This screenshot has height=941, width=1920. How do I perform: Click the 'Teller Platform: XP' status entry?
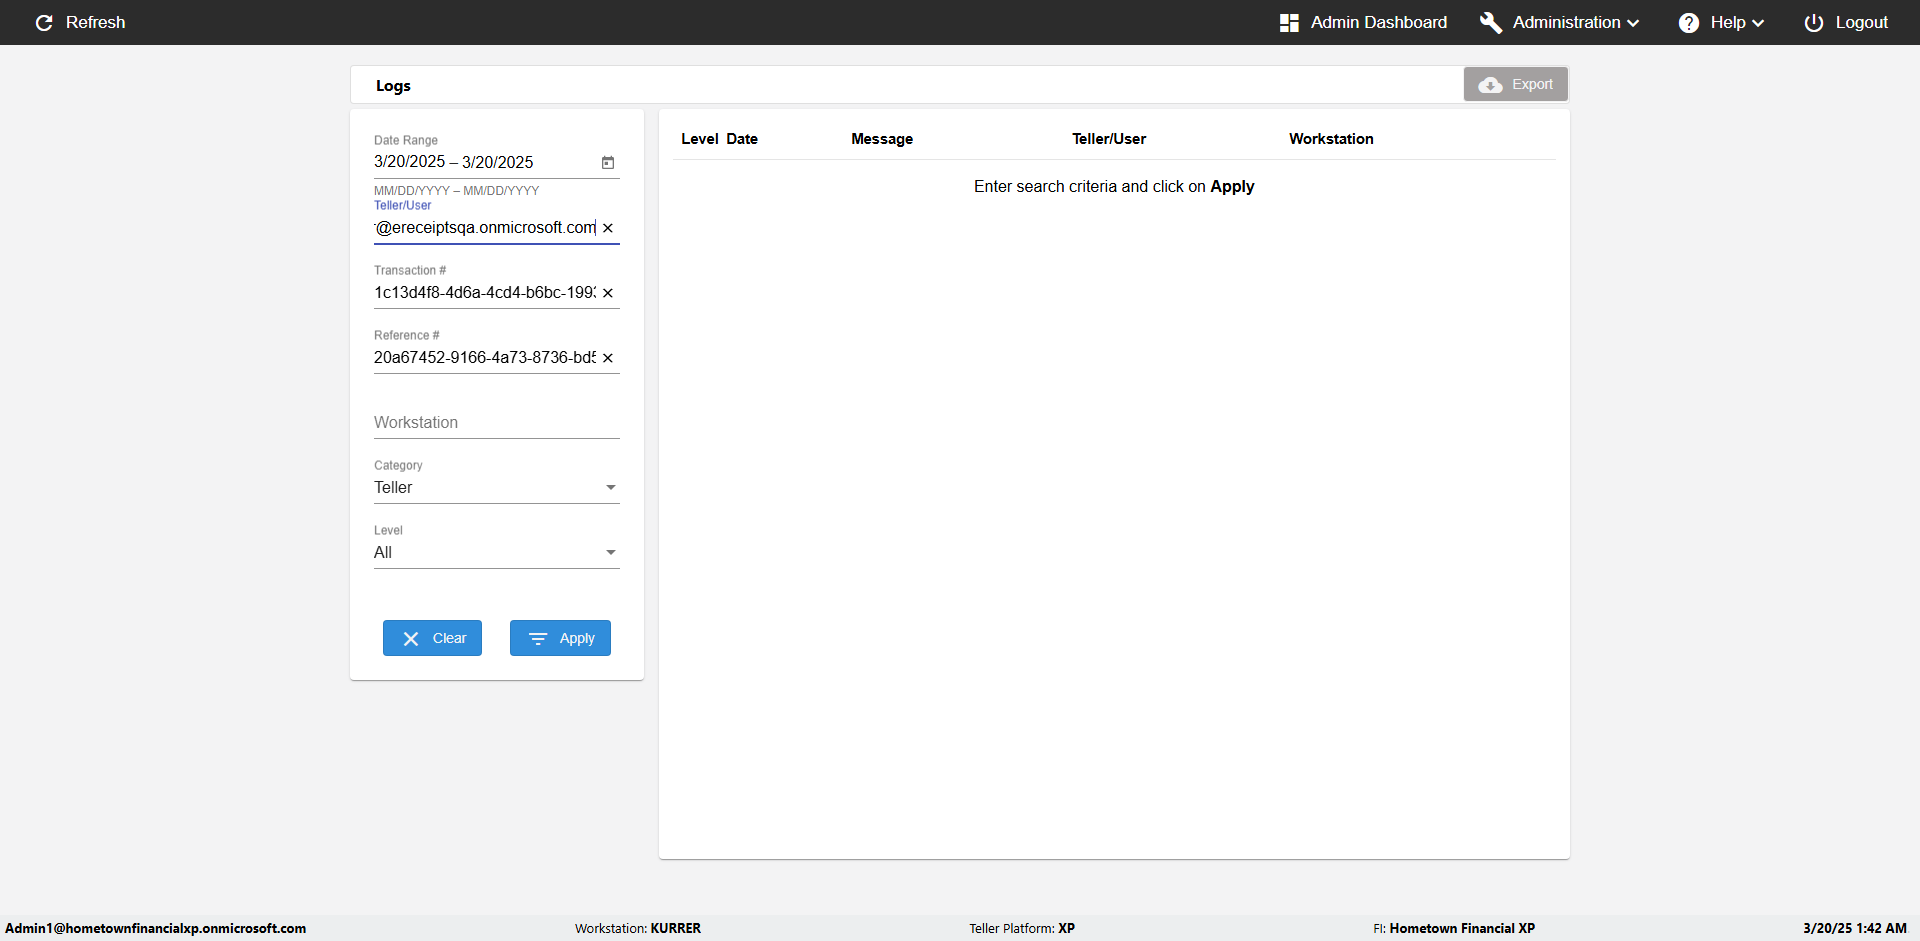(x=1022, y=928)
